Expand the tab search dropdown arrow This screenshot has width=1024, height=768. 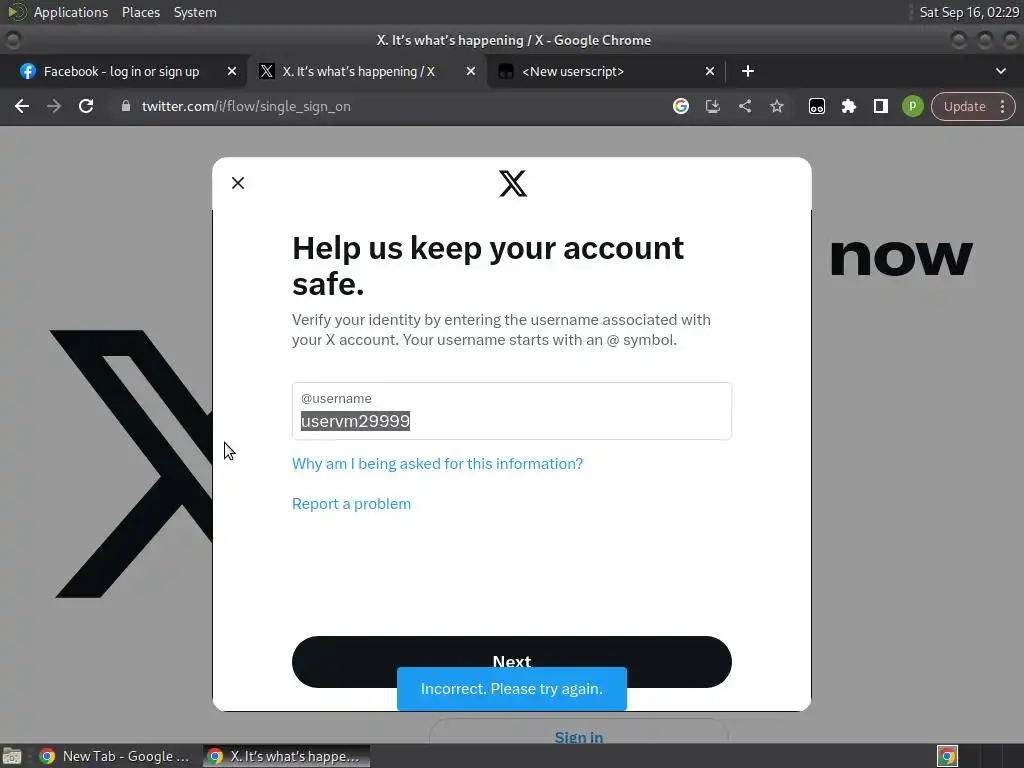click(x=1000, y=71)
